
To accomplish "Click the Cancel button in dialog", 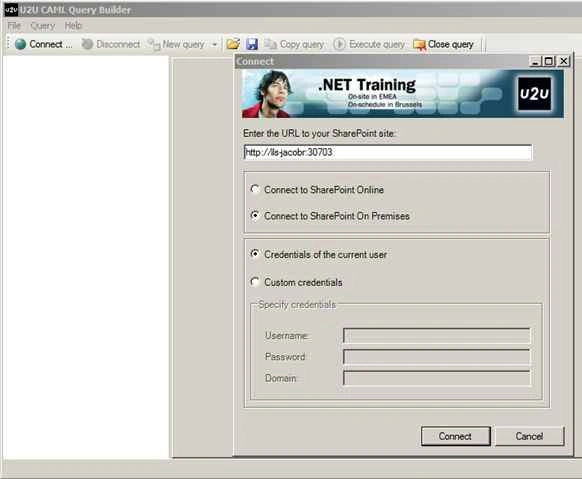I will click(x=529, y=436).
